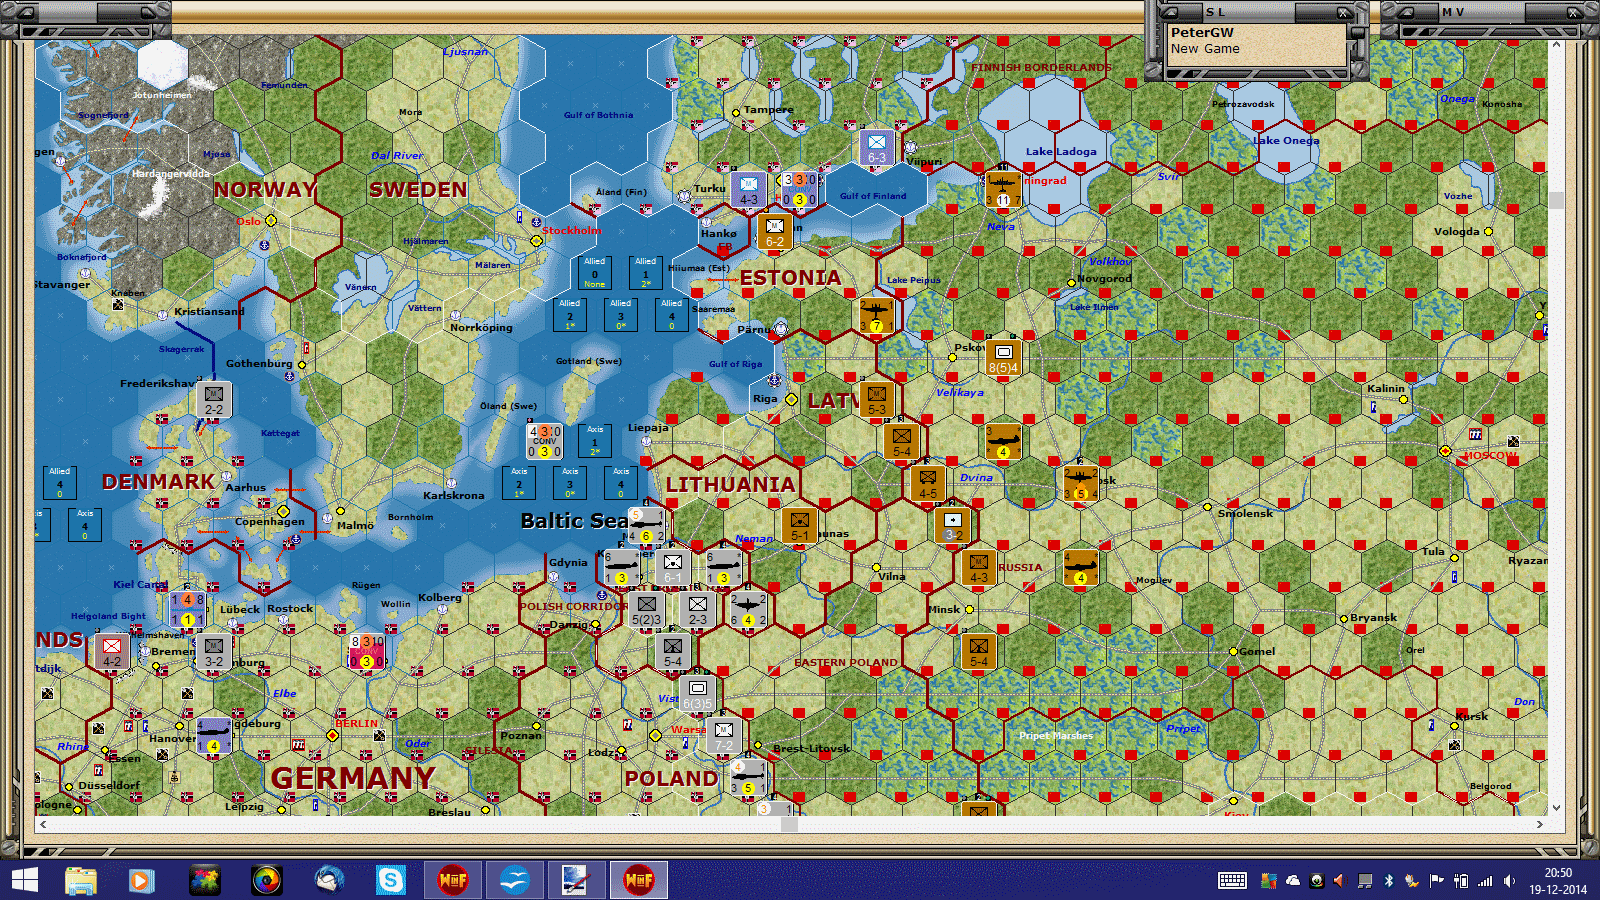This screenshot has height=900, width=1600.
Task: Click the 'New Game' text in the S L panel
Action: (1205, 49)
